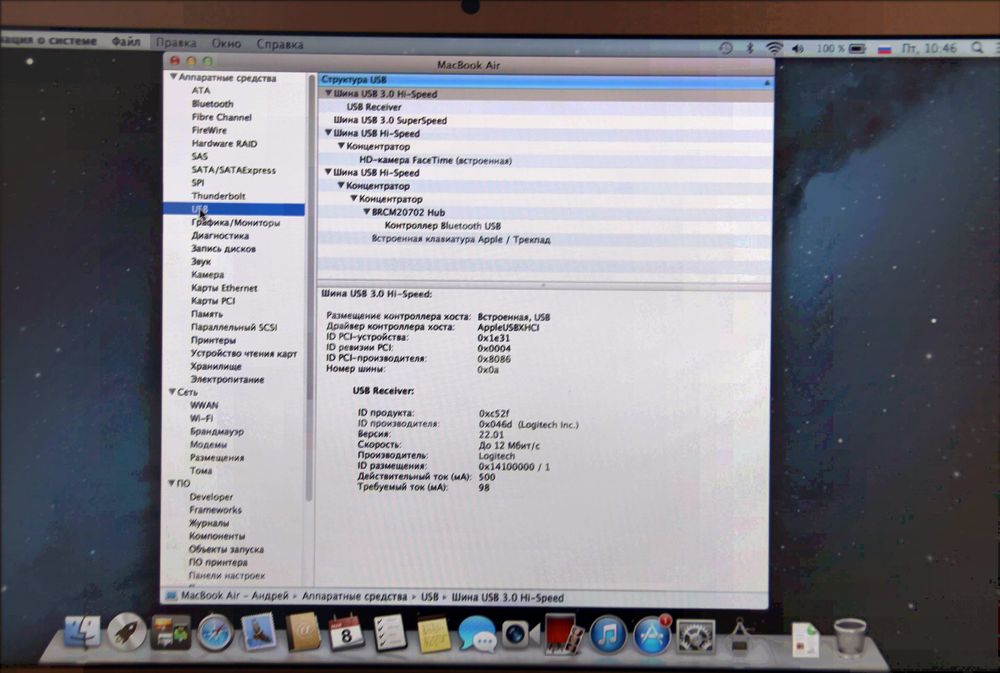
Task: Click Time Machine icon in menu bar
Action: (x=726, y=48)
